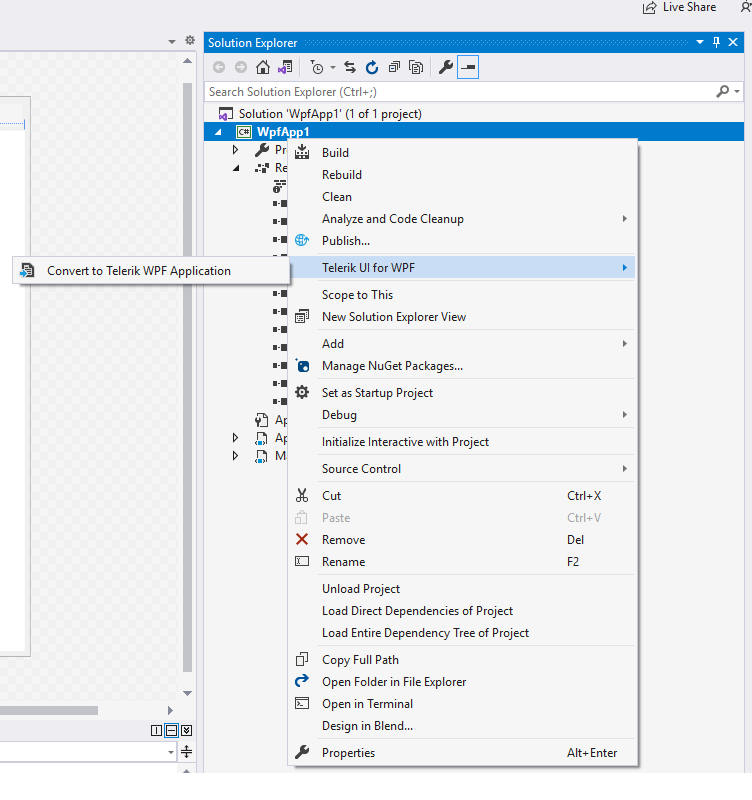Click Show All Files icon
The width and height of the screenshot is (752, 800).
pyautogui.click(x=416, y=67)
